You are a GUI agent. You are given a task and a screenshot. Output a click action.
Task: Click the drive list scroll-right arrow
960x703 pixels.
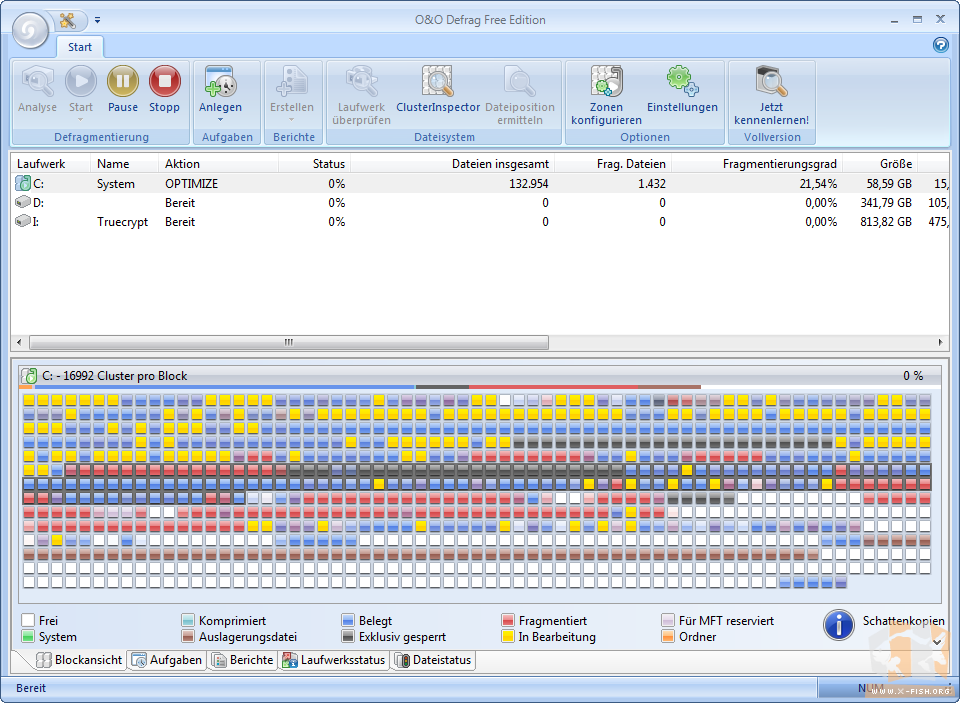click(x=940, y=342)
